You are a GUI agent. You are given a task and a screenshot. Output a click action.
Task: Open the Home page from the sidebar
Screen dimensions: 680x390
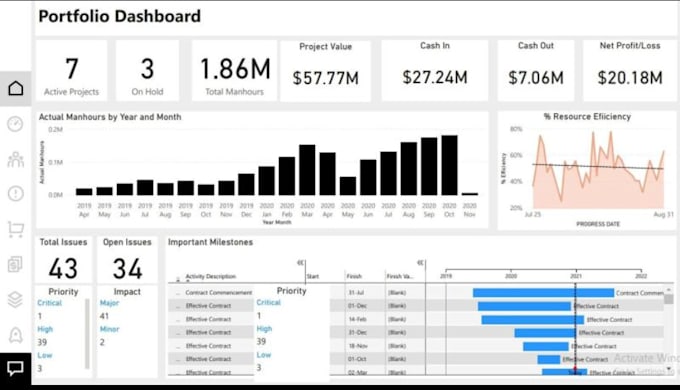[x=16, y=88]
